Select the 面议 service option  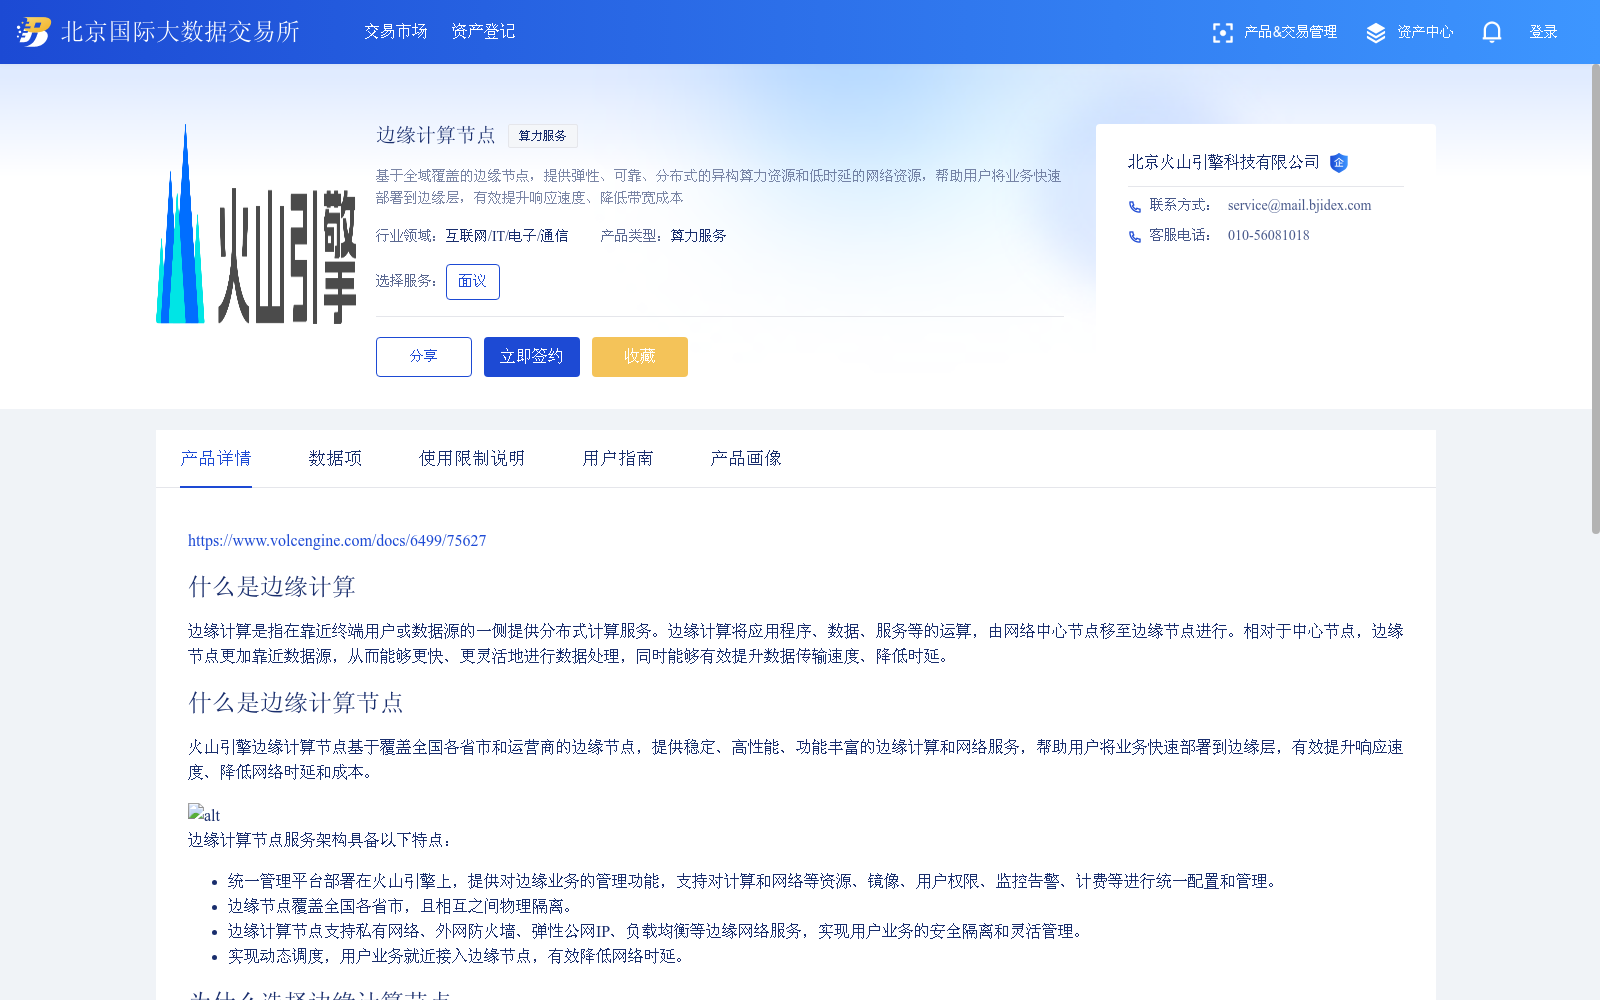(473, 282)
